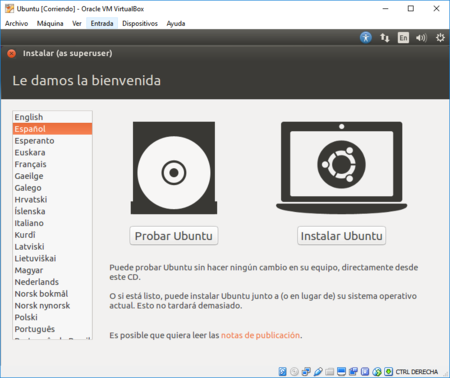This screenshot has height=378, width=450.
Task: Click the USB devices status icon
Action: click(x=318, y=371)
